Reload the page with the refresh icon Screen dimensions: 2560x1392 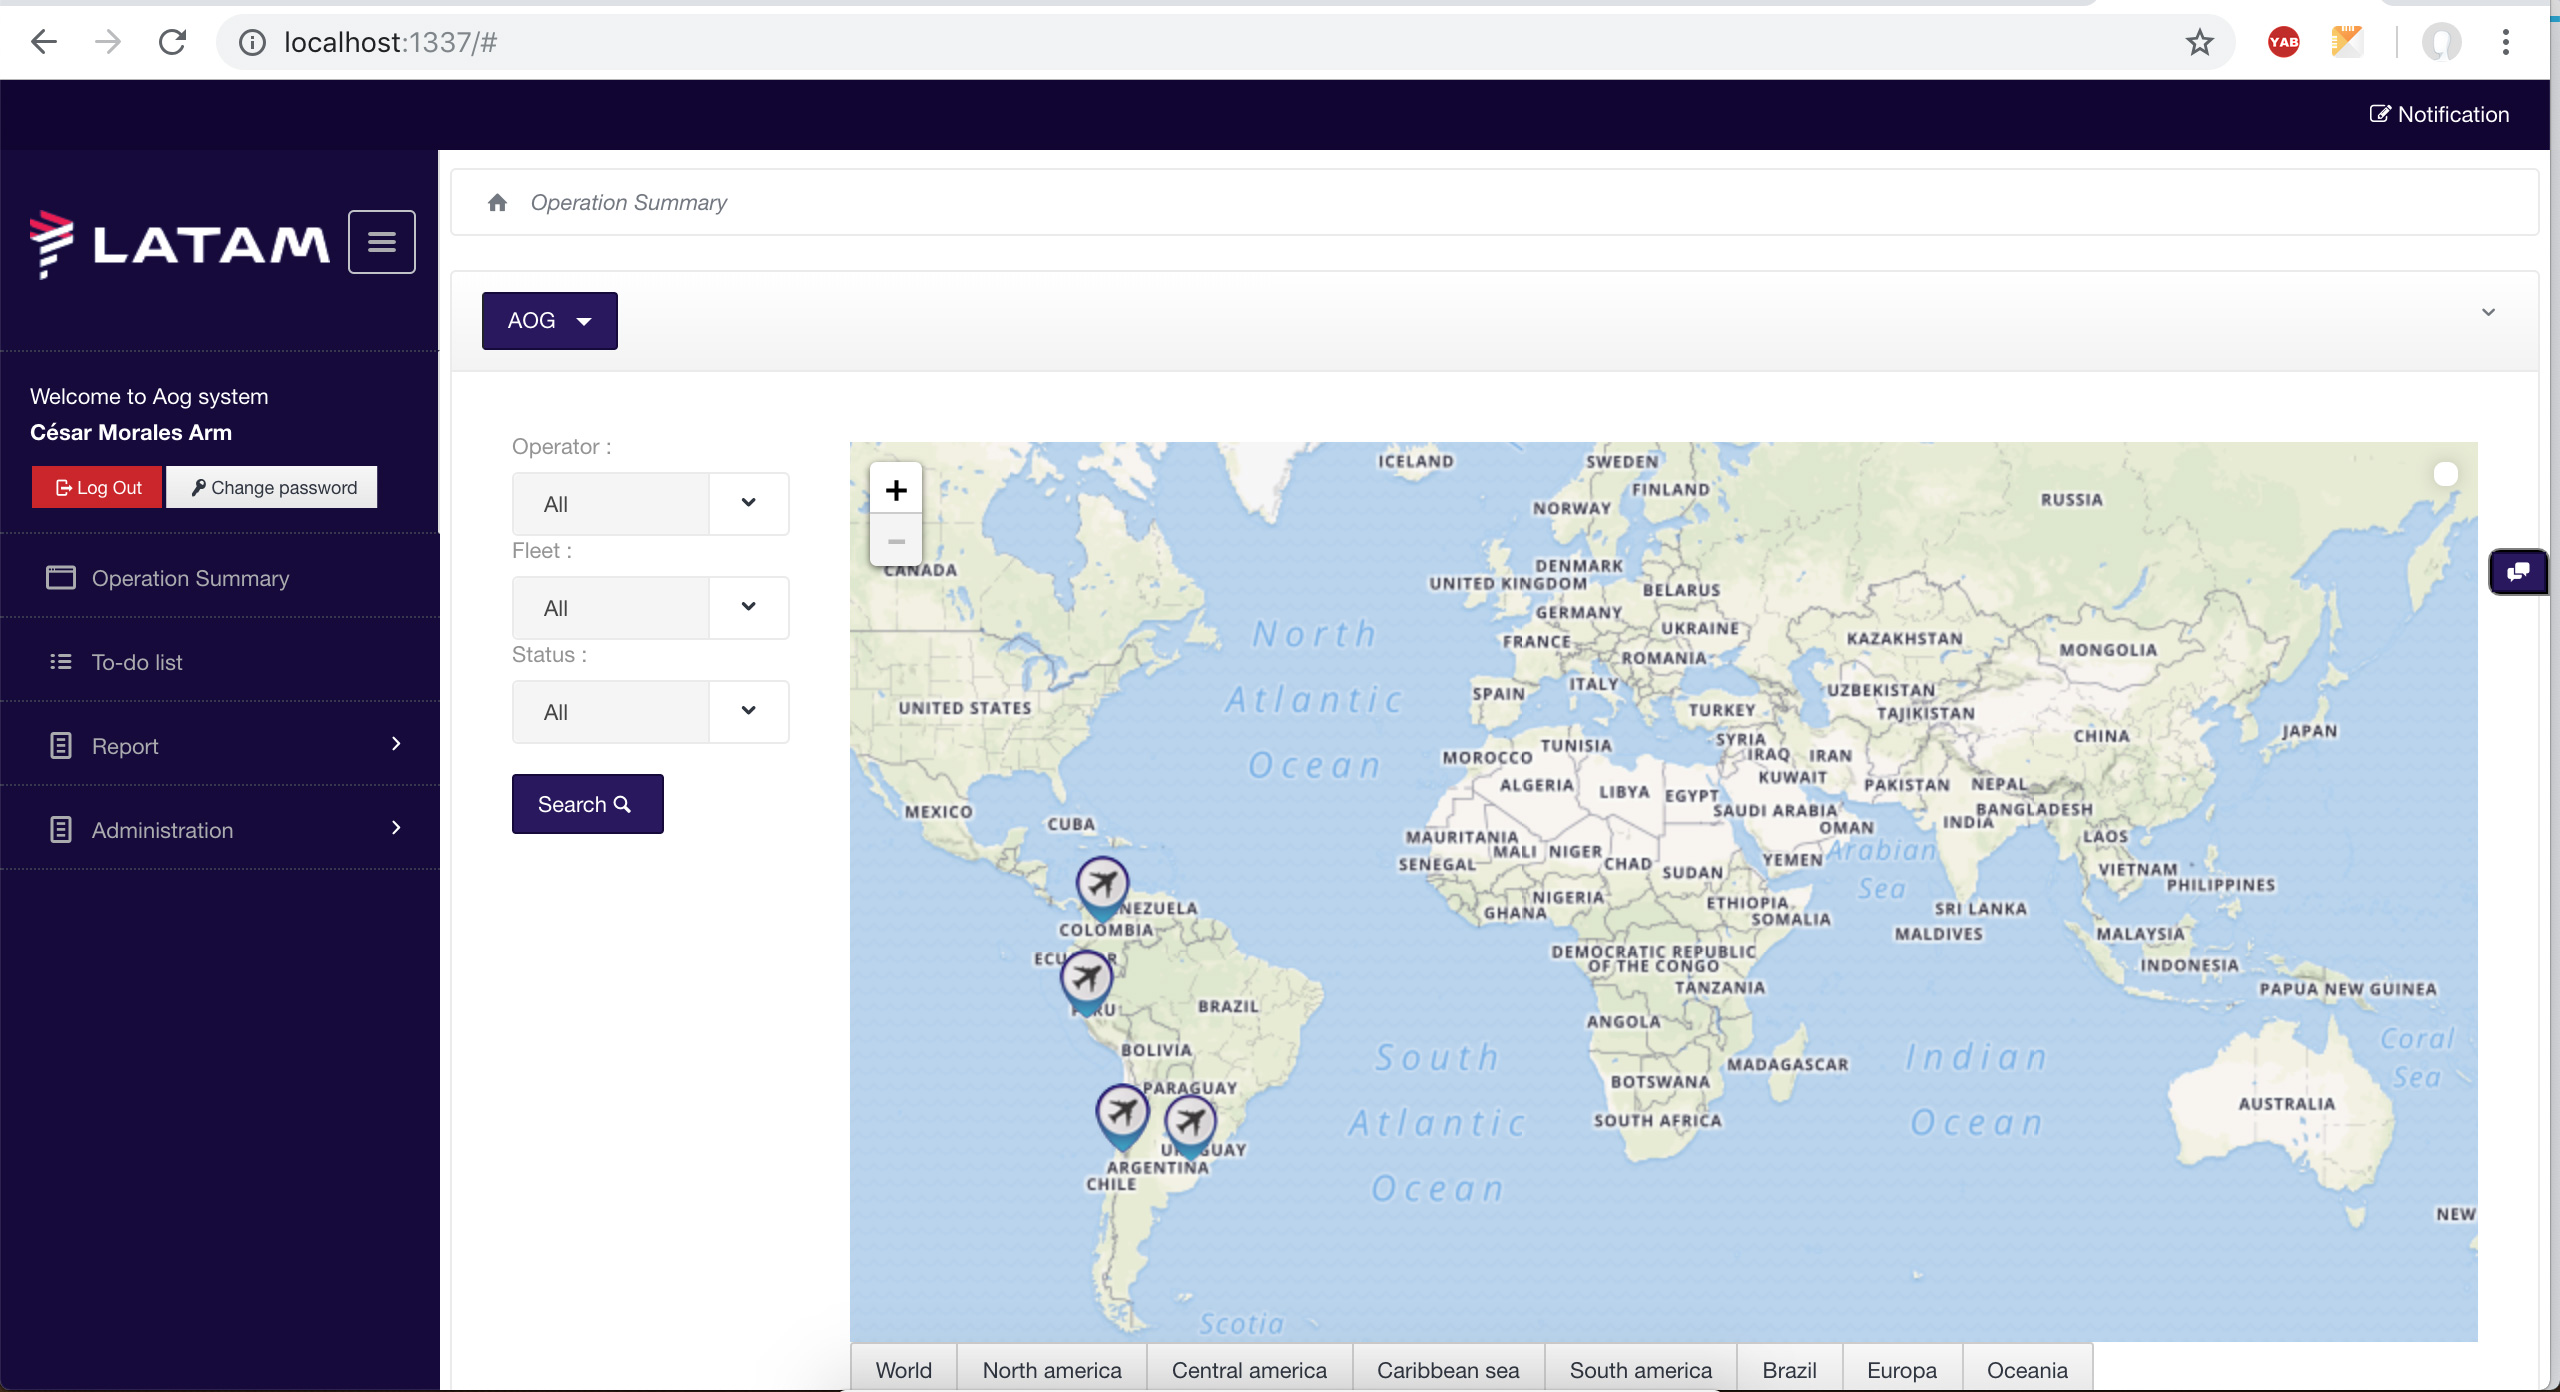coord(173,42)
